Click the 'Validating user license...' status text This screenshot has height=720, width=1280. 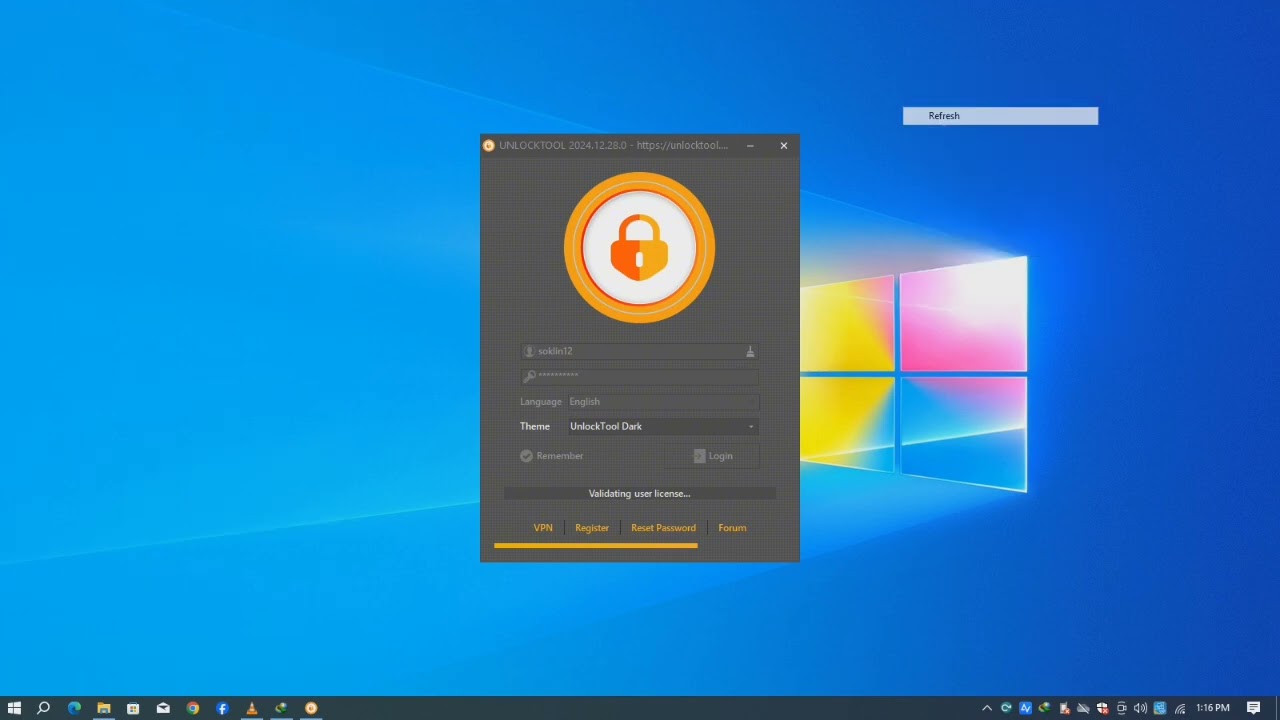[639, 494]
